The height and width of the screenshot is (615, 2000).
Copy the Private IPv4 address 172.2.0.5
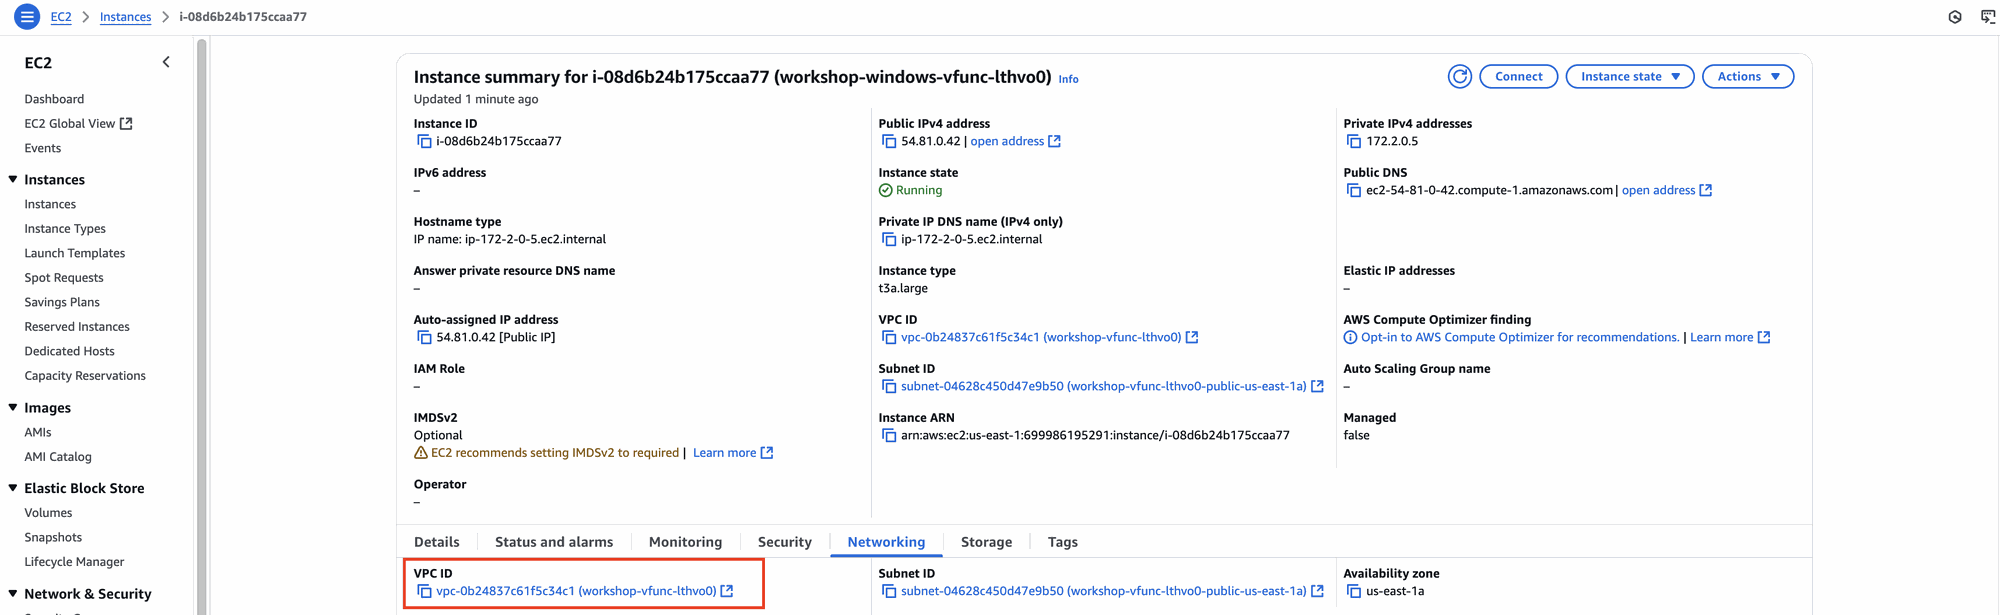point(1354,142)
